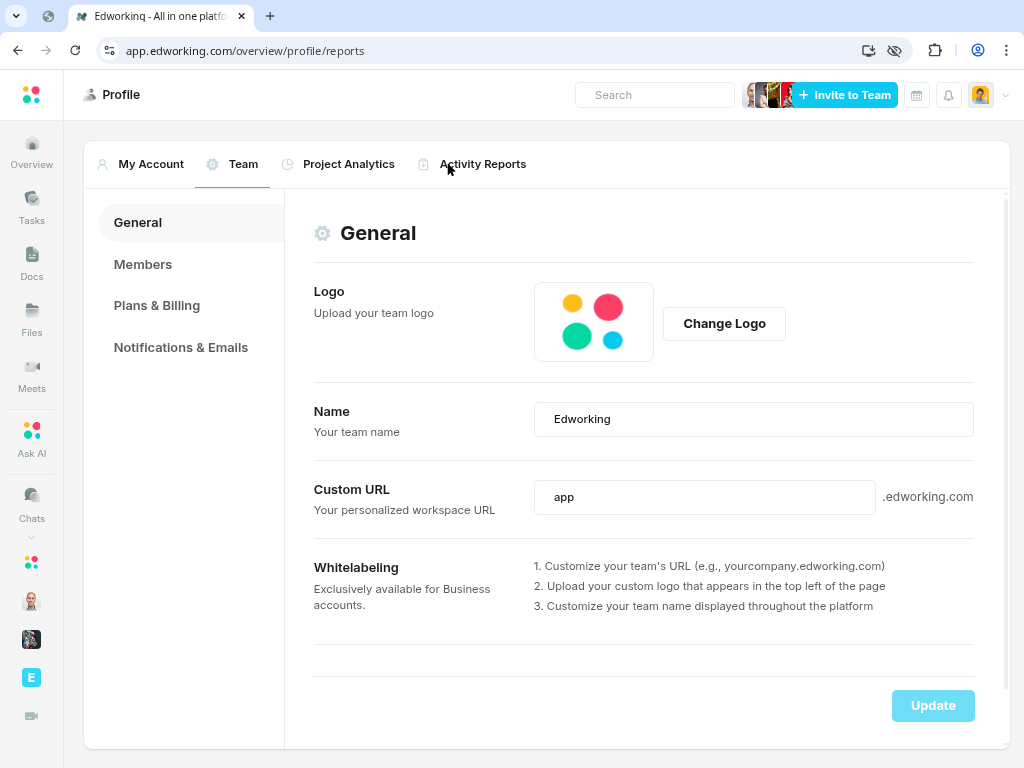Image resolution: width=1024 pixels, height=768 pixels.
Task: Open the Docs sidebar icon
Action: point(32,264)
